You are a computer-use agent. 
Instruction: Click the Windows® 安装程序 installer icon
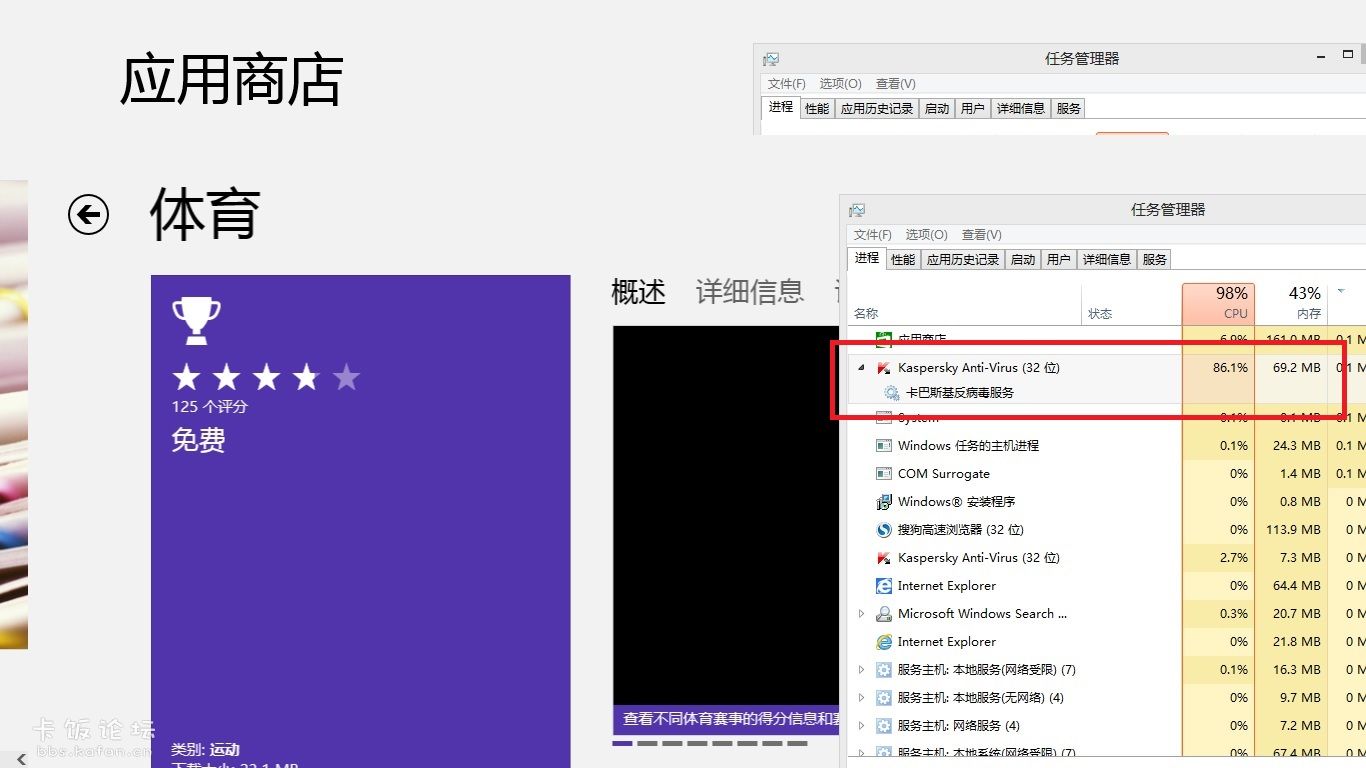[883, 502]
